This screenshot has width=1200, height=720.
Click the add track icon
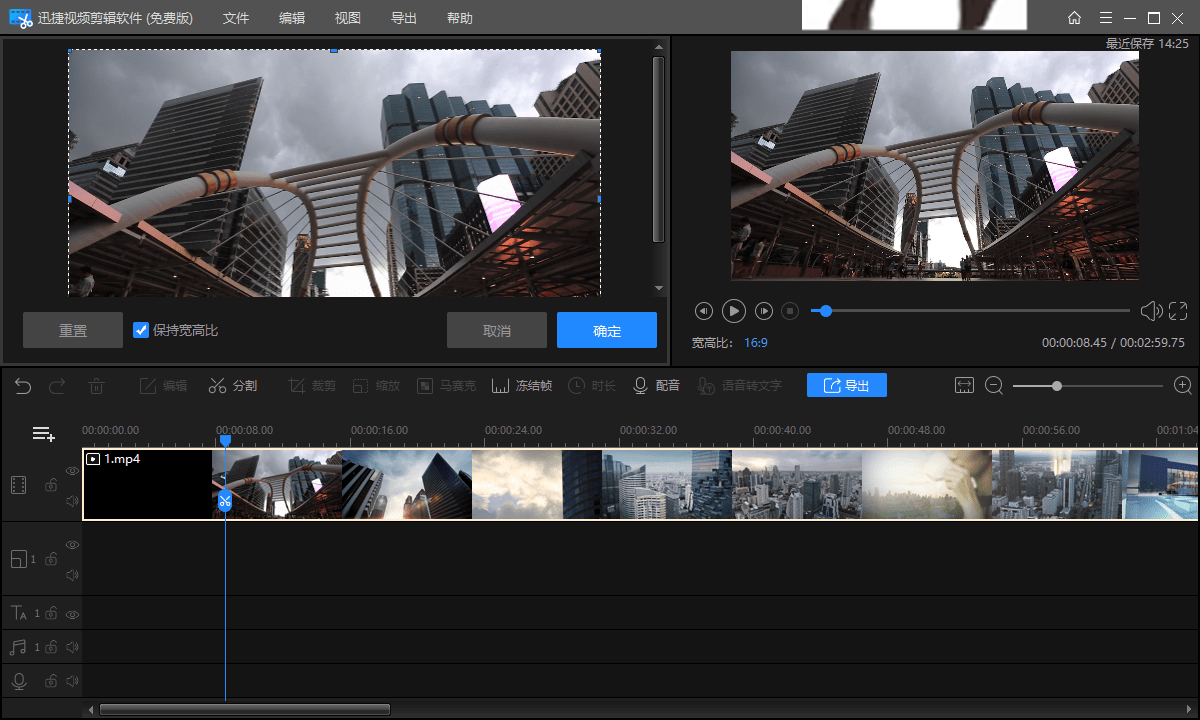[43, 434]
